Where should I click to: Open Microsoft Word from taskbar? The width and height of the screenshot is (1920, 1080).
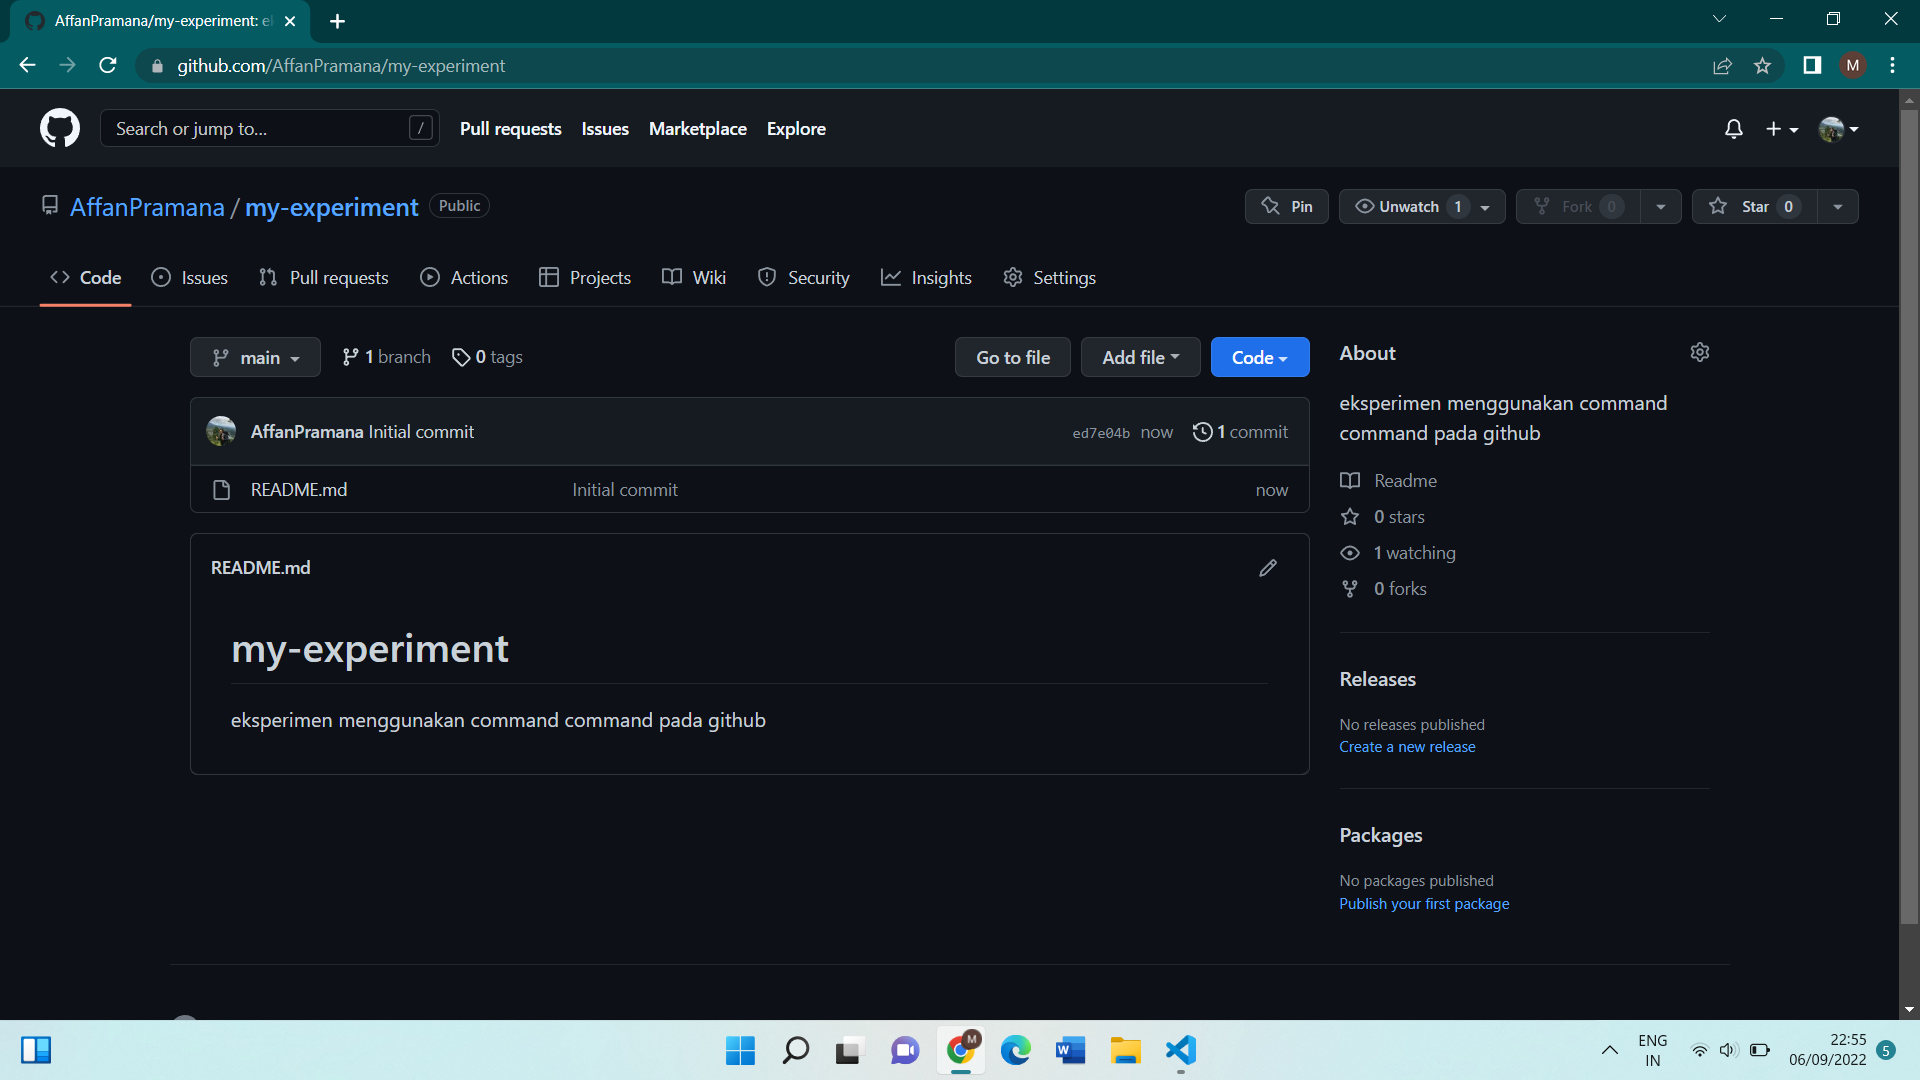point(1070,1050)
